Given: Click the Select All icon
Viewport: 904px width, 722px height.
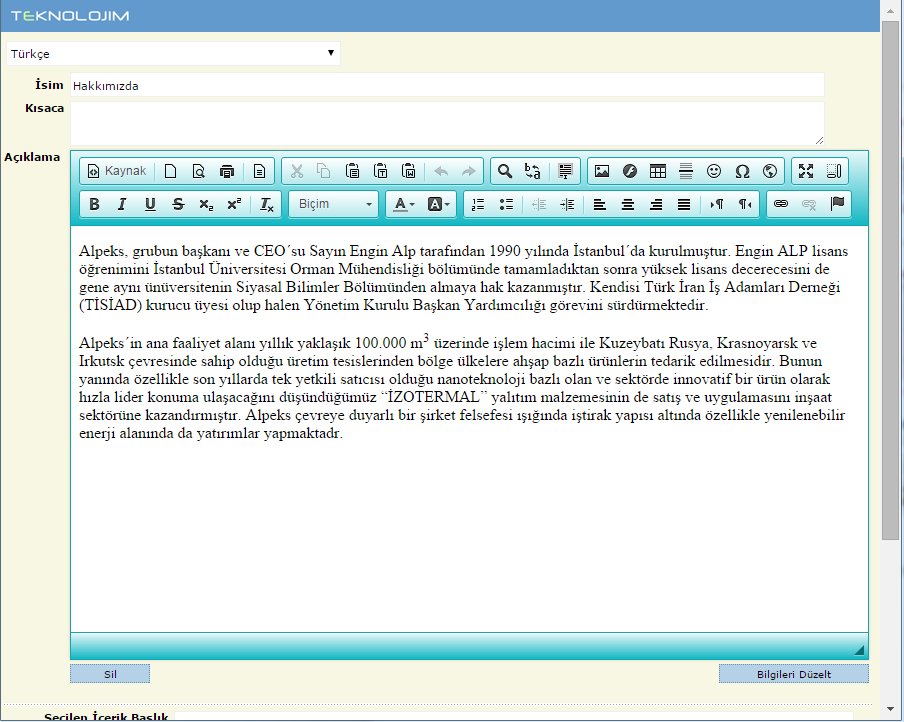Looking at the screenshot, I should [566, 171].
